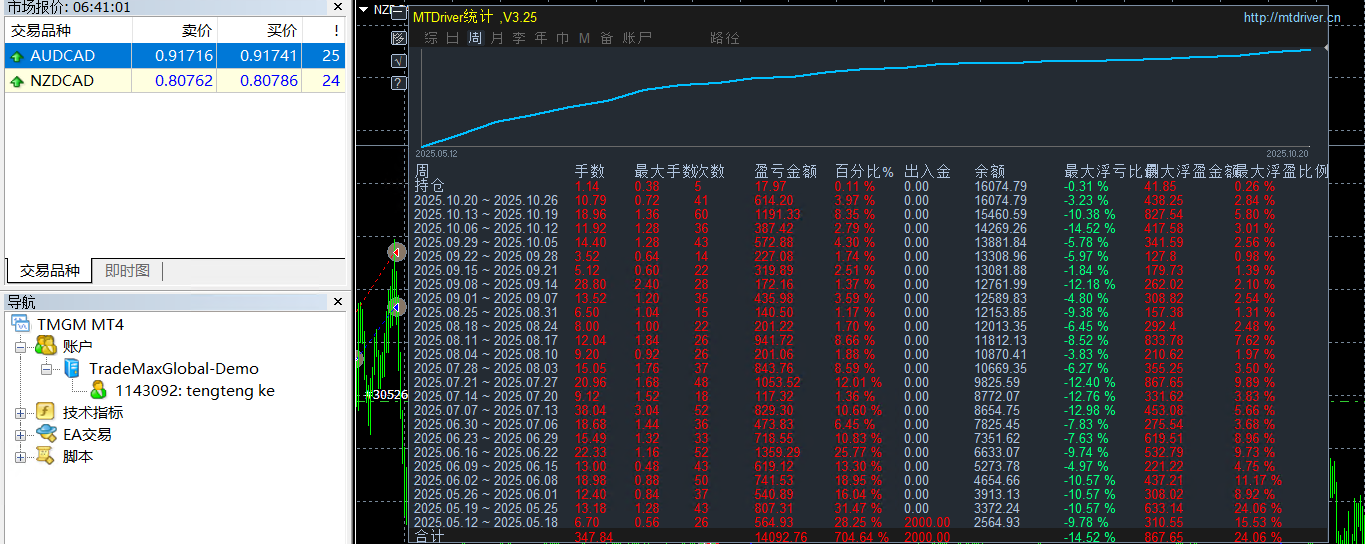Click the 2025.10.20 end date on equity chart
The height and width of the screenshot is (544, 1365).
(1287, 153)
